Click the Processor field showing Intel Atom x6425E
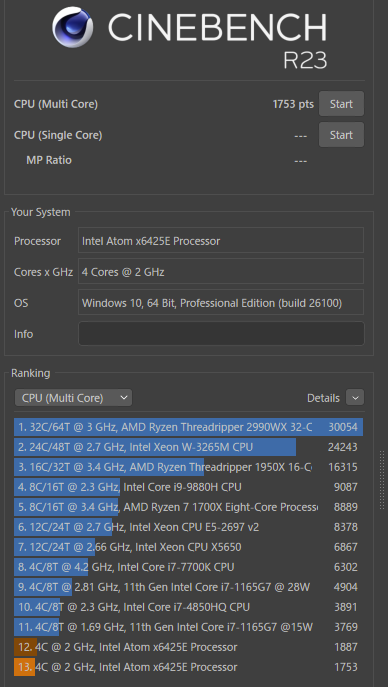388x687 pixels. tap(221, 240)
